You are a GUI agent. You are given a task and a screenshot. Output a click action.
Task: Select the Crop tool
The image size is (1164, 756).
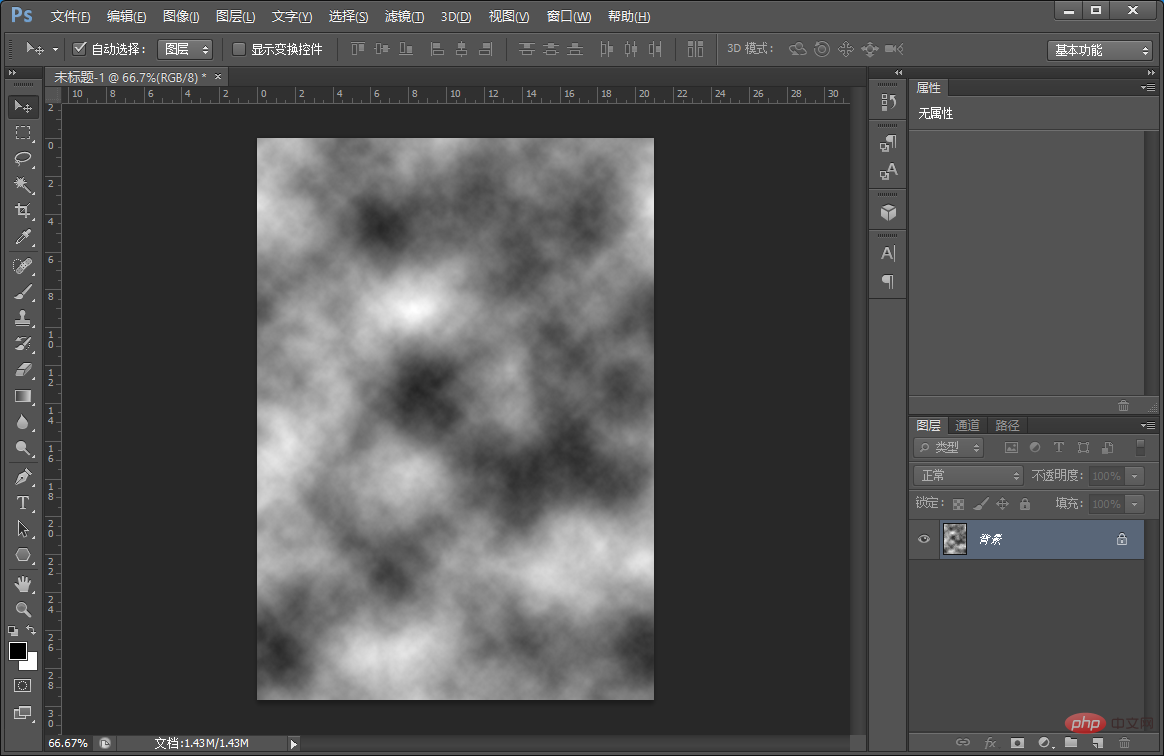pyautogui.click(x=23, y=210)
